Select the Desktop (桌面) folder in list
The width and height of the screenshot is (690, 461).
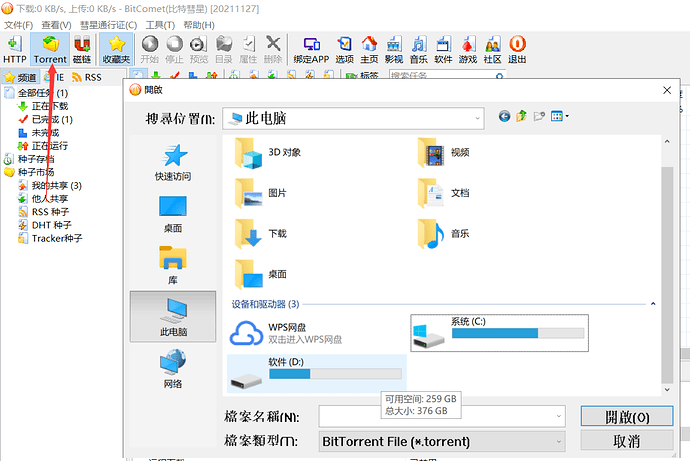(261, 274)
